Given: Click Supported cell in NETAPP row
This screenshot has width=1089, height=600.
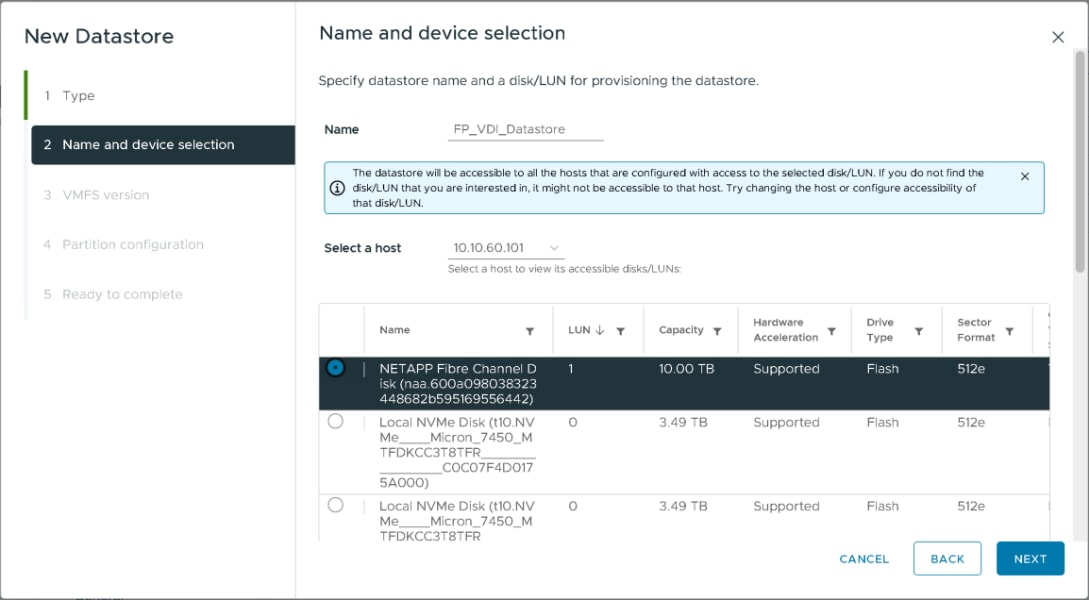Looking at the screenshot, I should click(786, 369).
